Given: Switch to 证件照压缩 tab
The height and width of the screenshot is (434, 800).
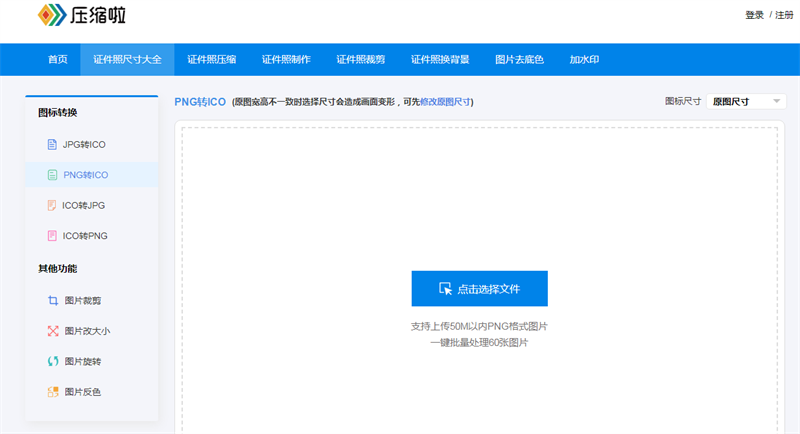Looking at the screenshot, I should coord(211,60).
